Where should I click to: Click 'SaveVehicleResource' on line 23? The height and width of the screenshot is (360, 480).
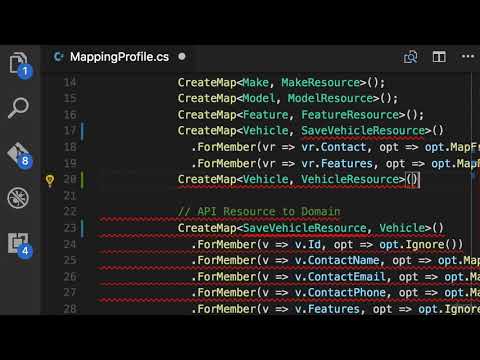pyautogui.click(x=305, y=228)
